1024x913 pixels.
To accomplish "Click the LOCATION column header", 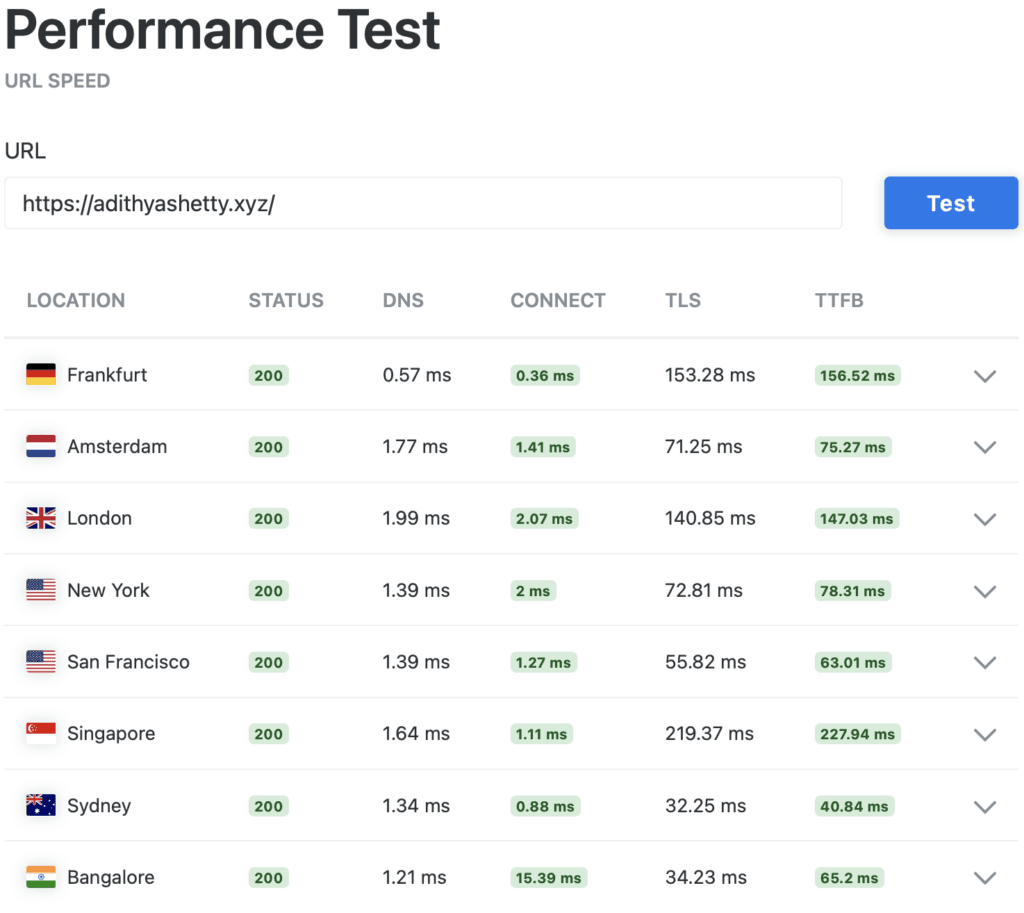I will pyautogui.click(x=76, y=300).
